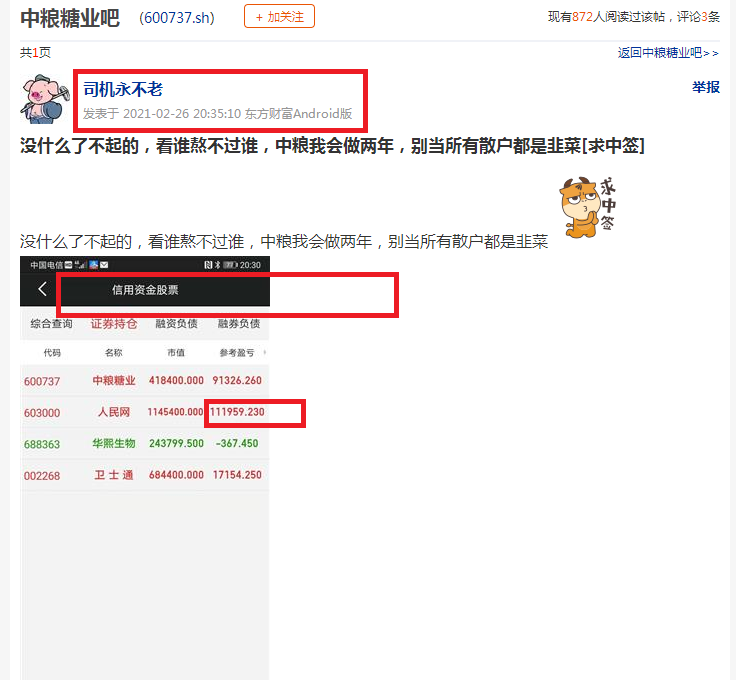Click profit value 17154.250
736x680 pixels.
coord(237,474)
